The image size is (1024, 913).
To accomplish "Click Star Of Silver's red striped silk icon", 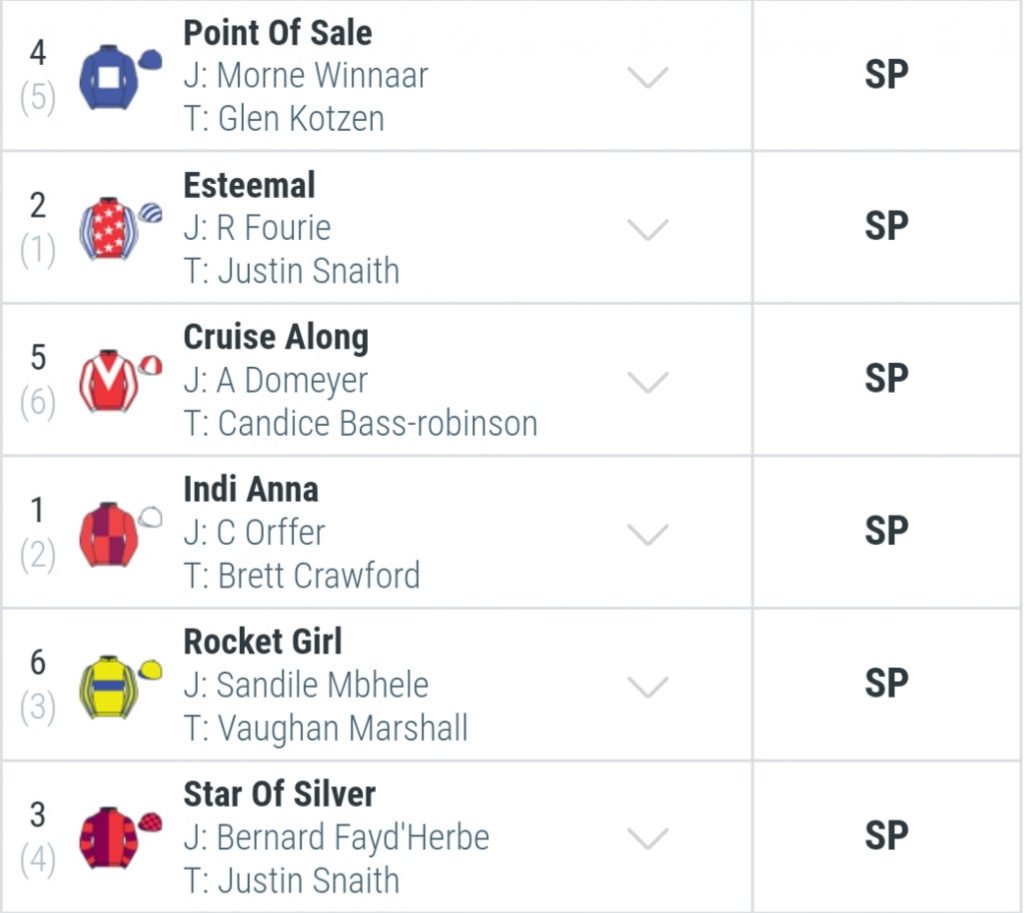I will coord(120,838).
